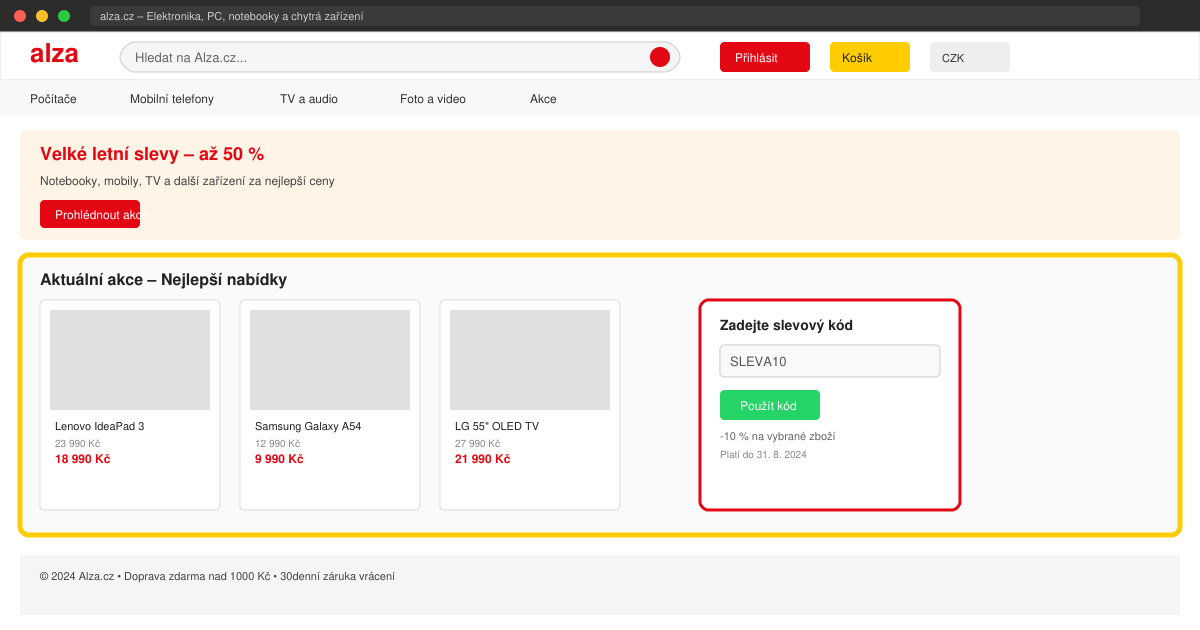This screenshot has height=630, width=1200.
Task: Click the 18 990 Kč sale price
Action: (82, 459)
